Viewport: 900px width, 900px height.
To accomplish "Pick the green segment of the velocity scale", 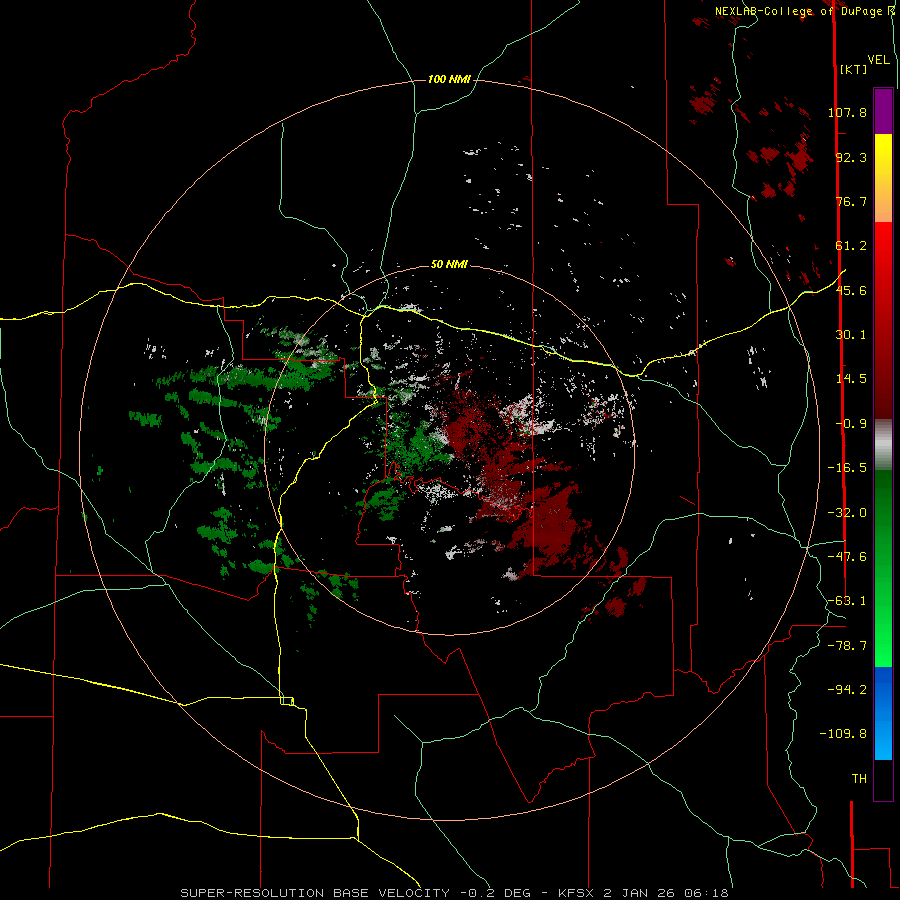I will 883,568.
